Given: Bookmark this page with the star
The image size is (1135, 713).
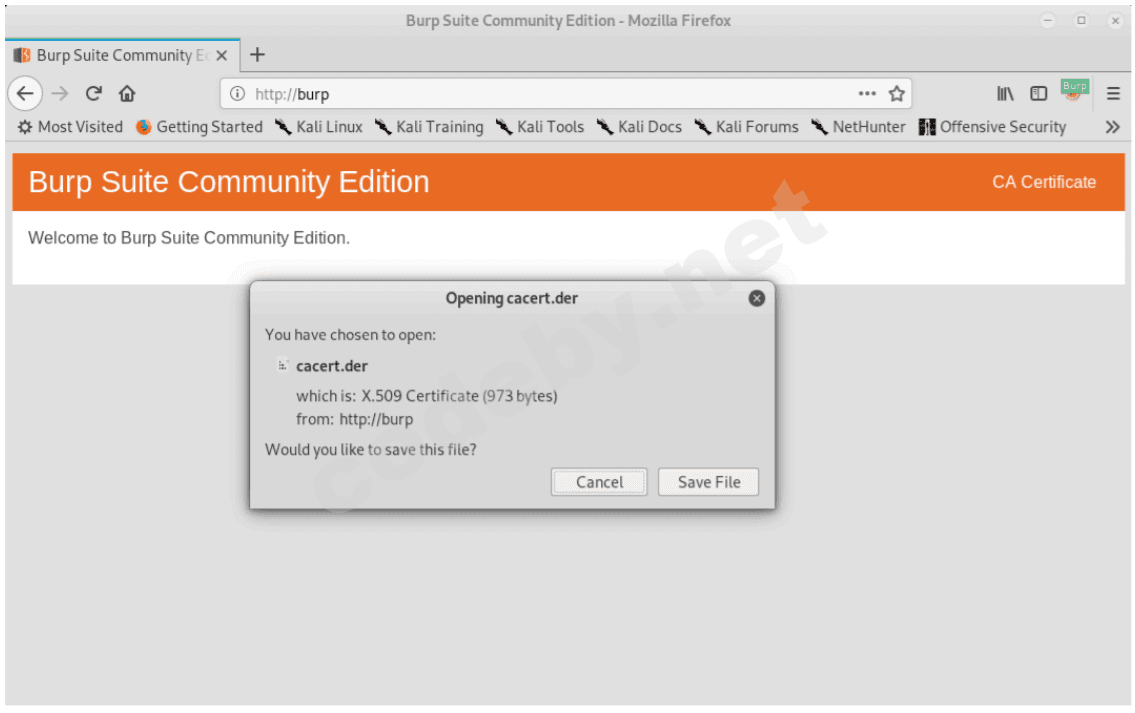Looking at the screenshot, I should 897,93.
